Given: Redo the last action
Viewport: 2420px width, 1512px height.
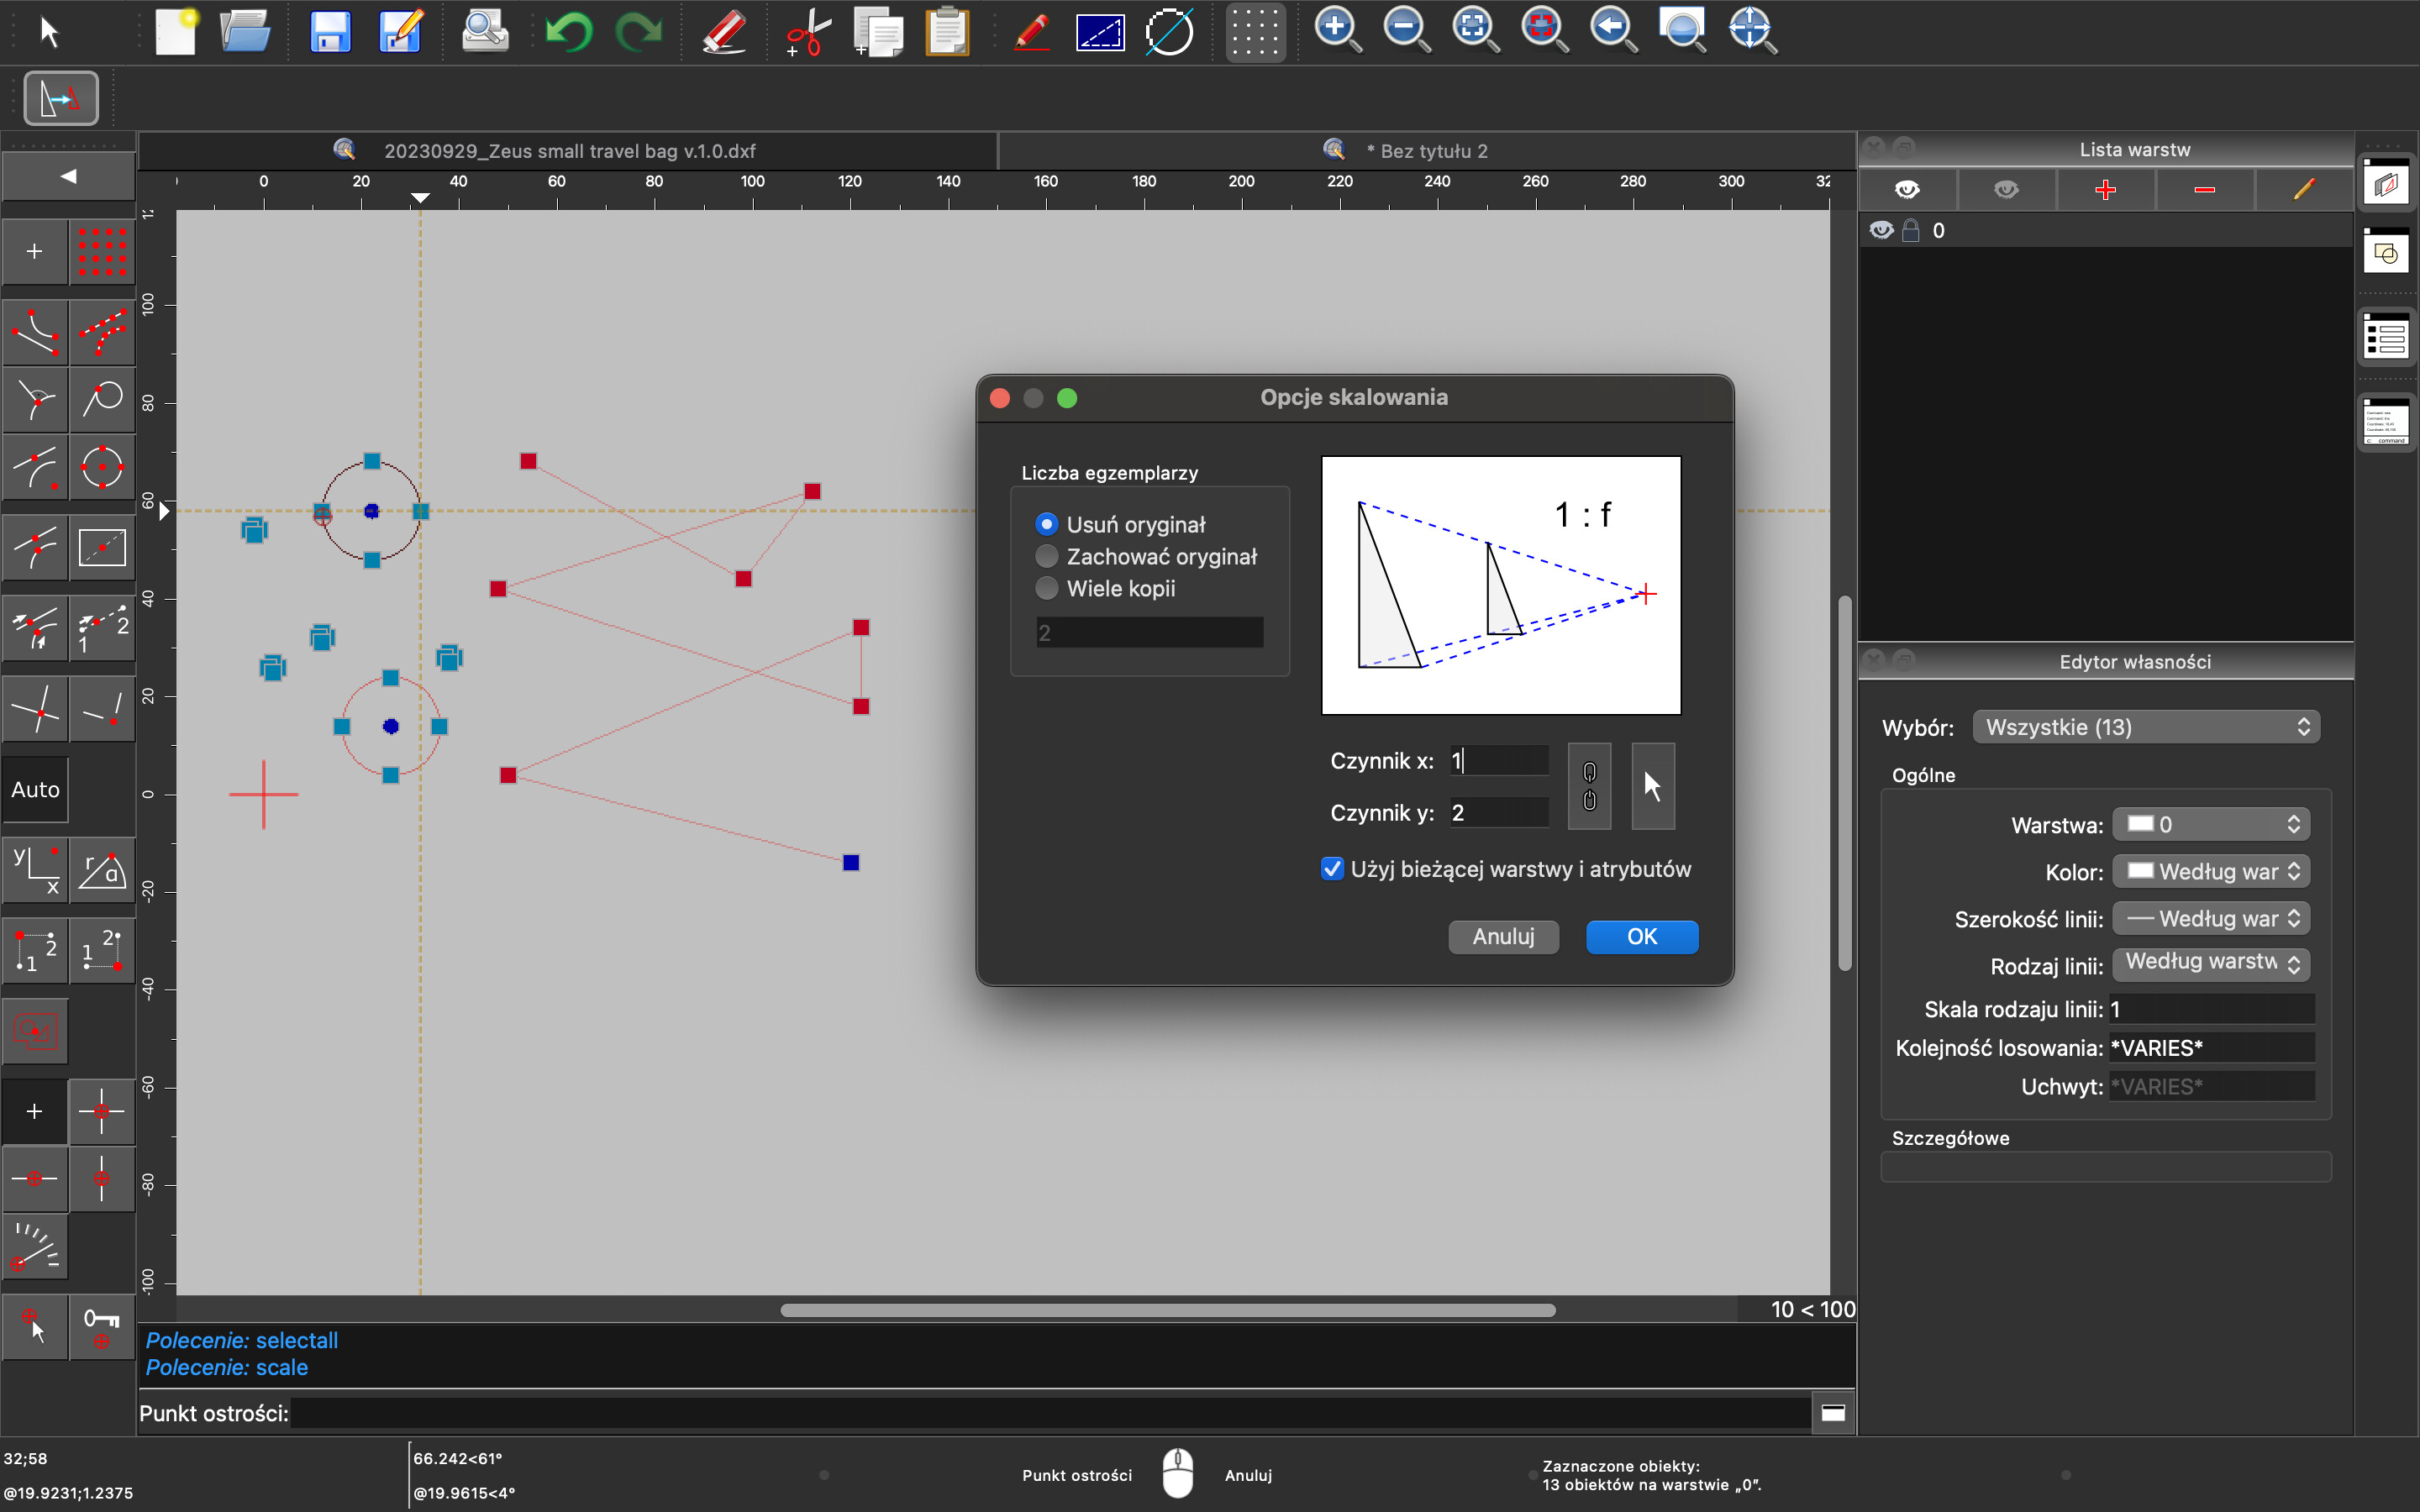Looking at the screenshot, I should point(638,31).
